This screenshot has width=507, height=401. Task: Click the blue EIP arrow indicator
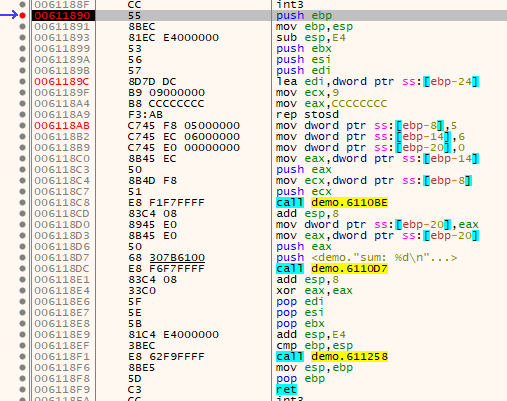point(9,15)
